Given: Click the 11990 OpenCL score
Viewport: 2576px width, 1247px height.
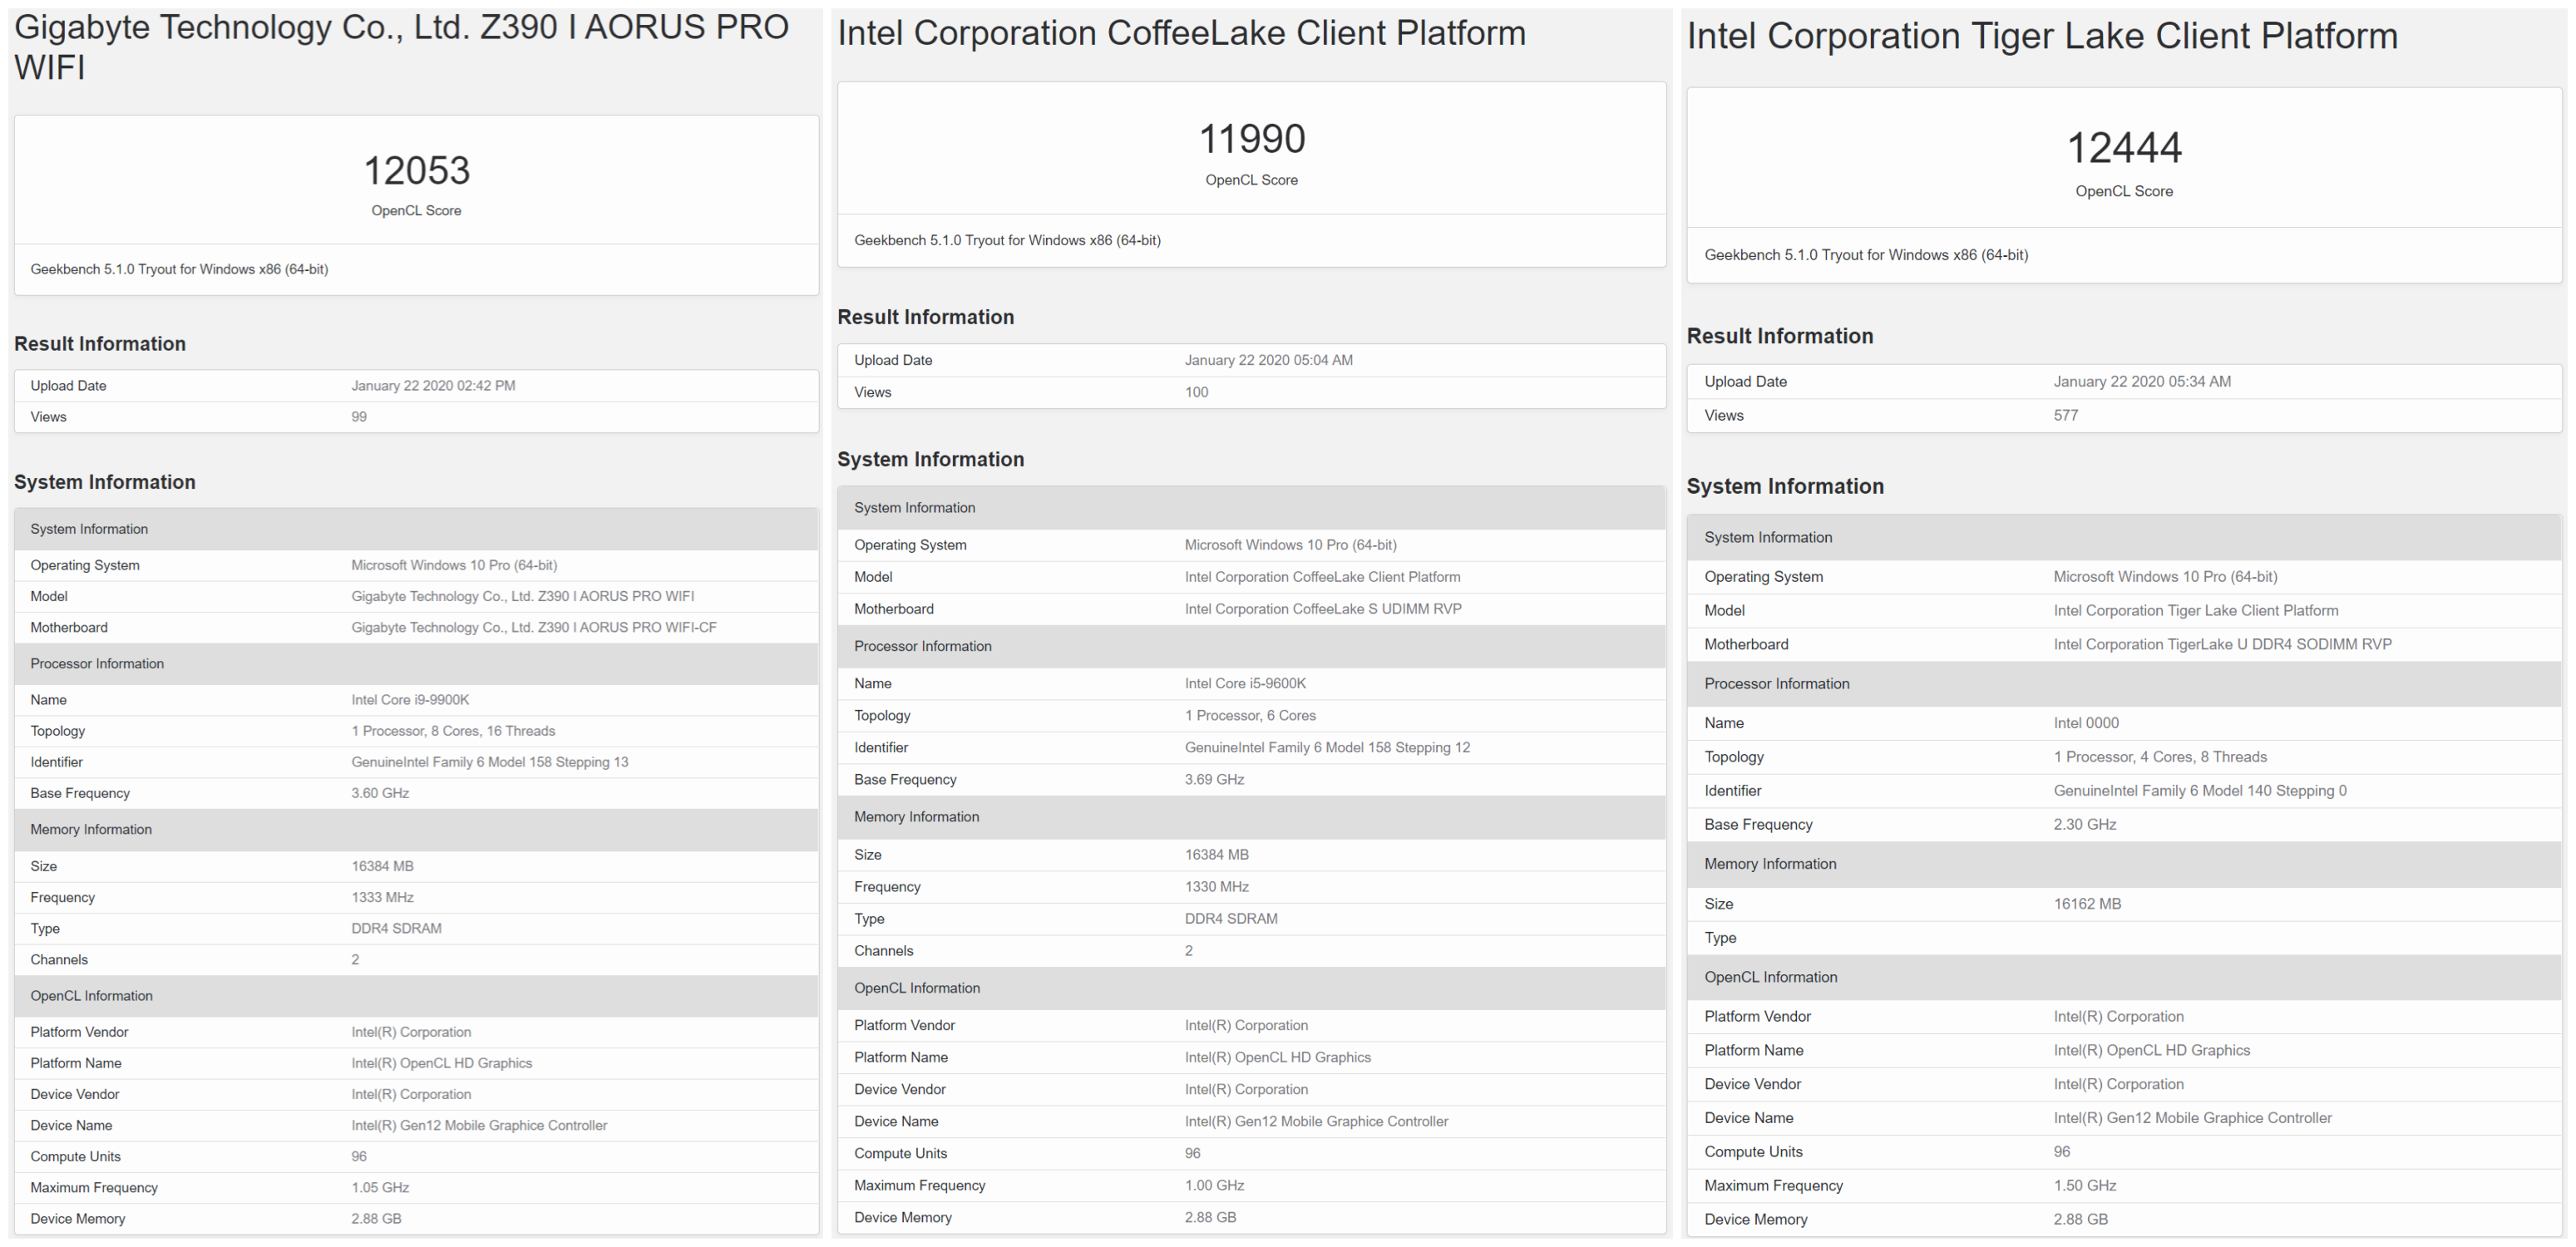Looking at the screenshot, I should [1251, 139].
